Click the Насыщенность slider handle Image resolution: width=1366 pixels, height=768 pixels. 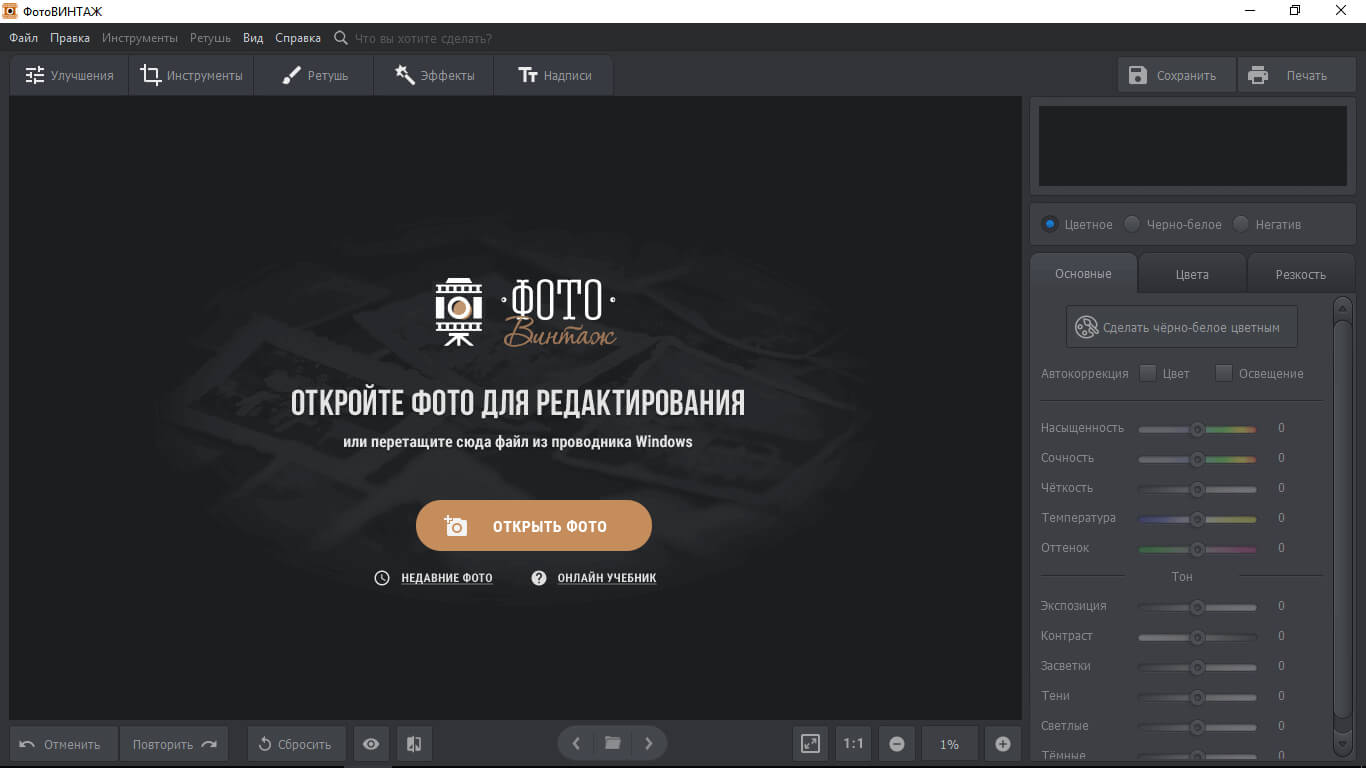click(x=1197, y=429)
